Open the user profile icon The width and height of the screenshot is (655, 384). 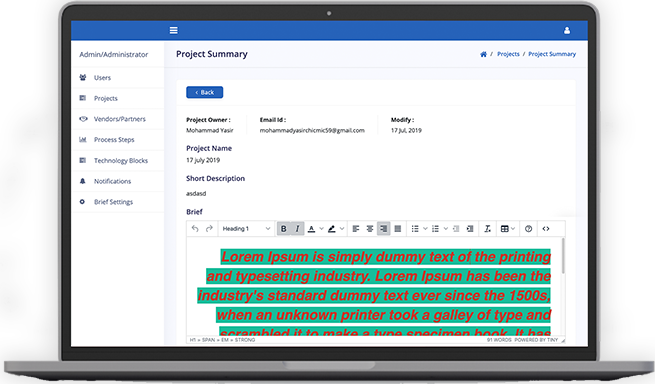pyautogui.click(x=567, y=31)
